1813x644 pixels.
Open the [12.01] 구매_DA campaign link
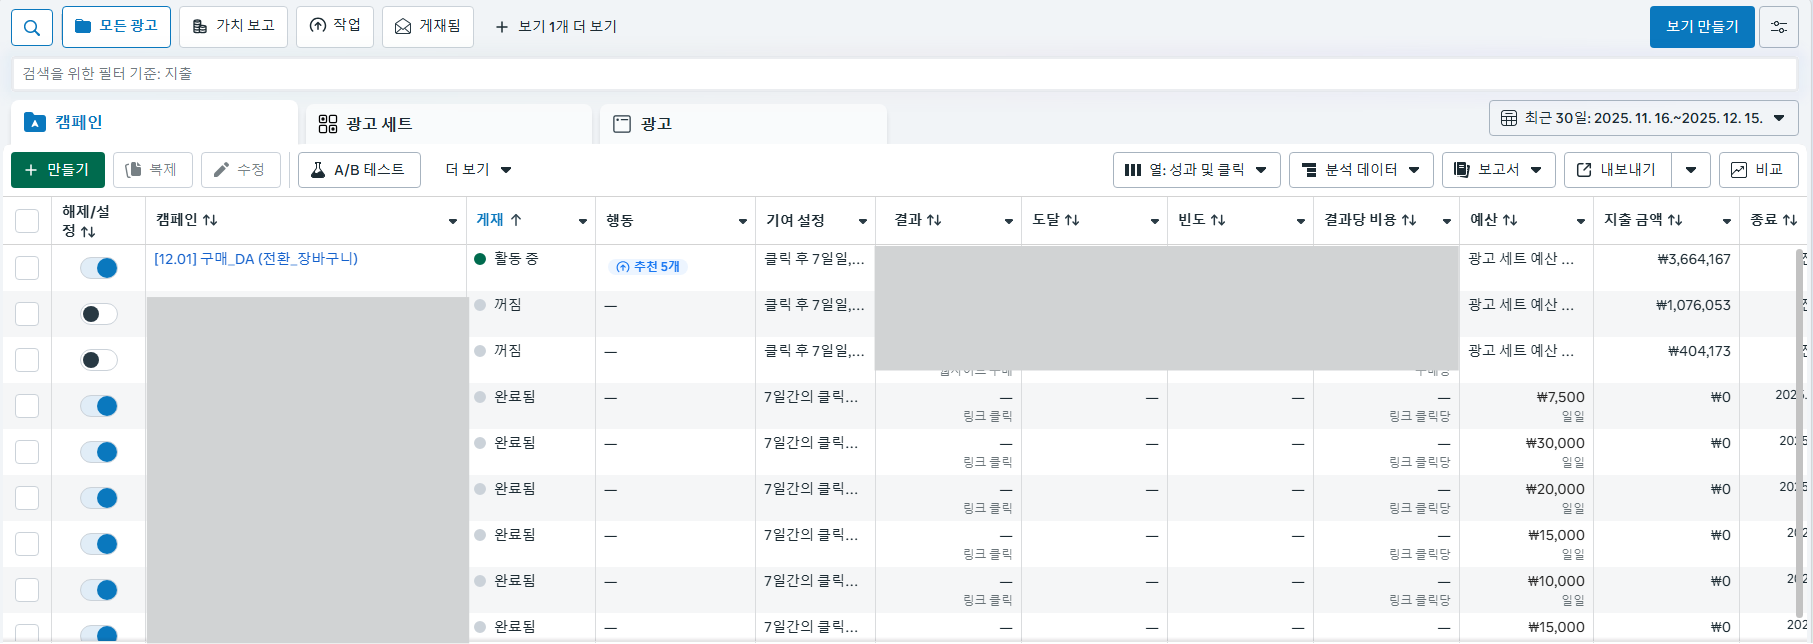click(256, 259)
